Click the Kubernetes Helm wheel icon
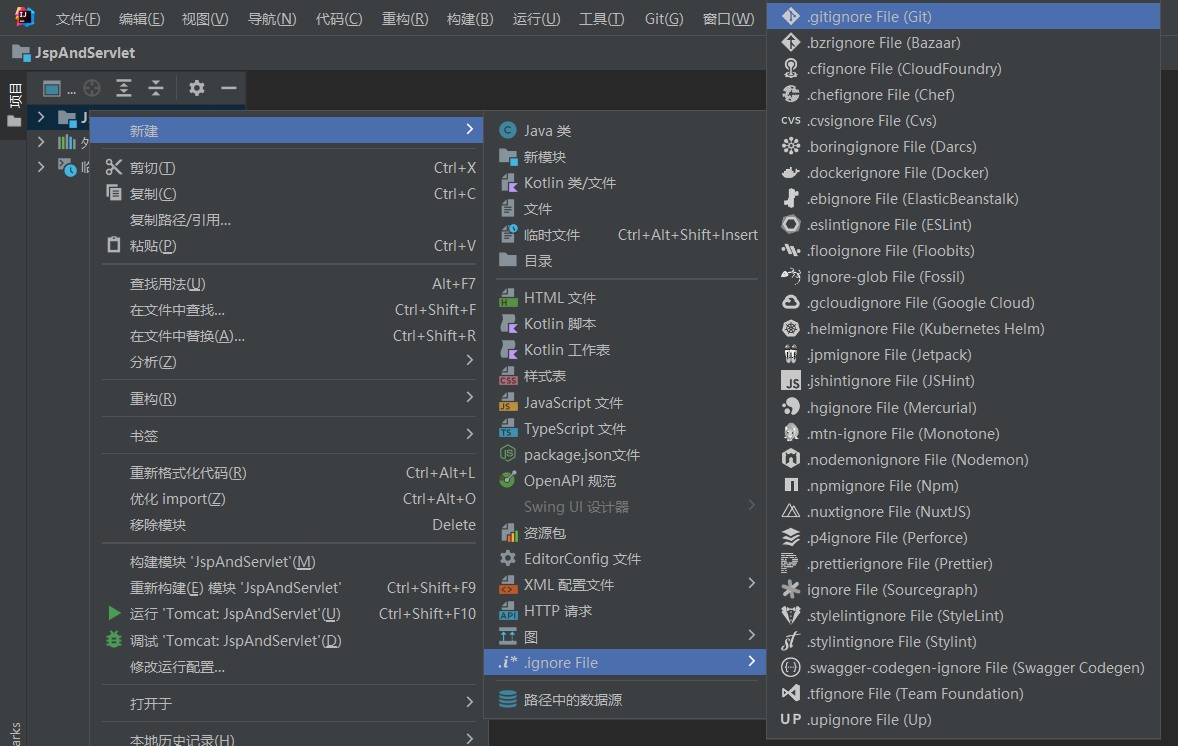Viewport: 1178px width, 746px height. [x=790, y=328]
